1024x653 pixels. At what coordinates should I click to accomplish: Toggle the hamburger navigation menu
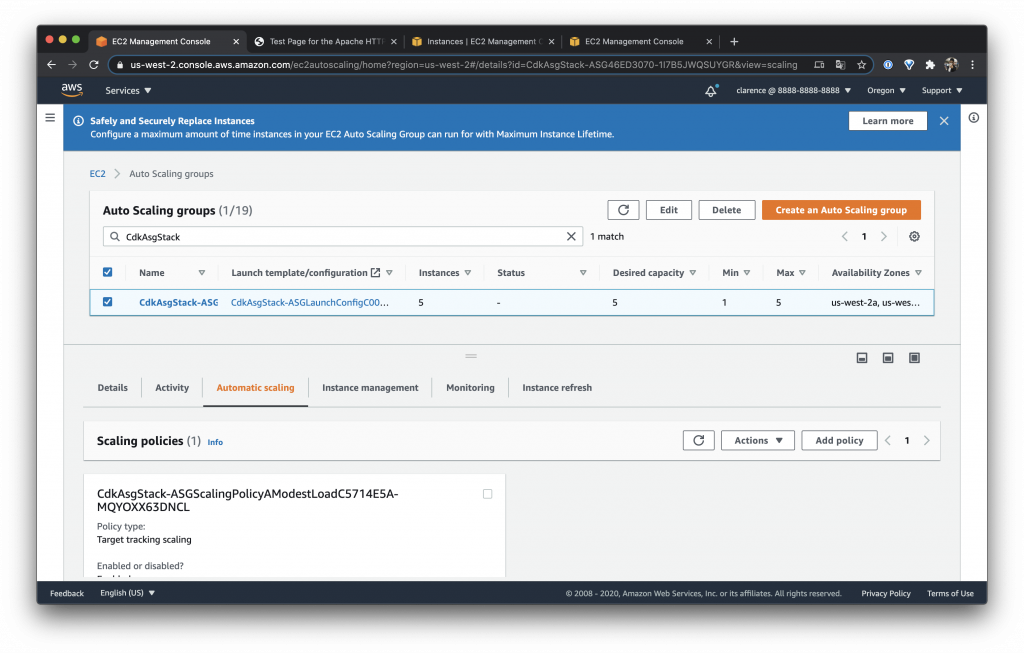coord(50,118)
